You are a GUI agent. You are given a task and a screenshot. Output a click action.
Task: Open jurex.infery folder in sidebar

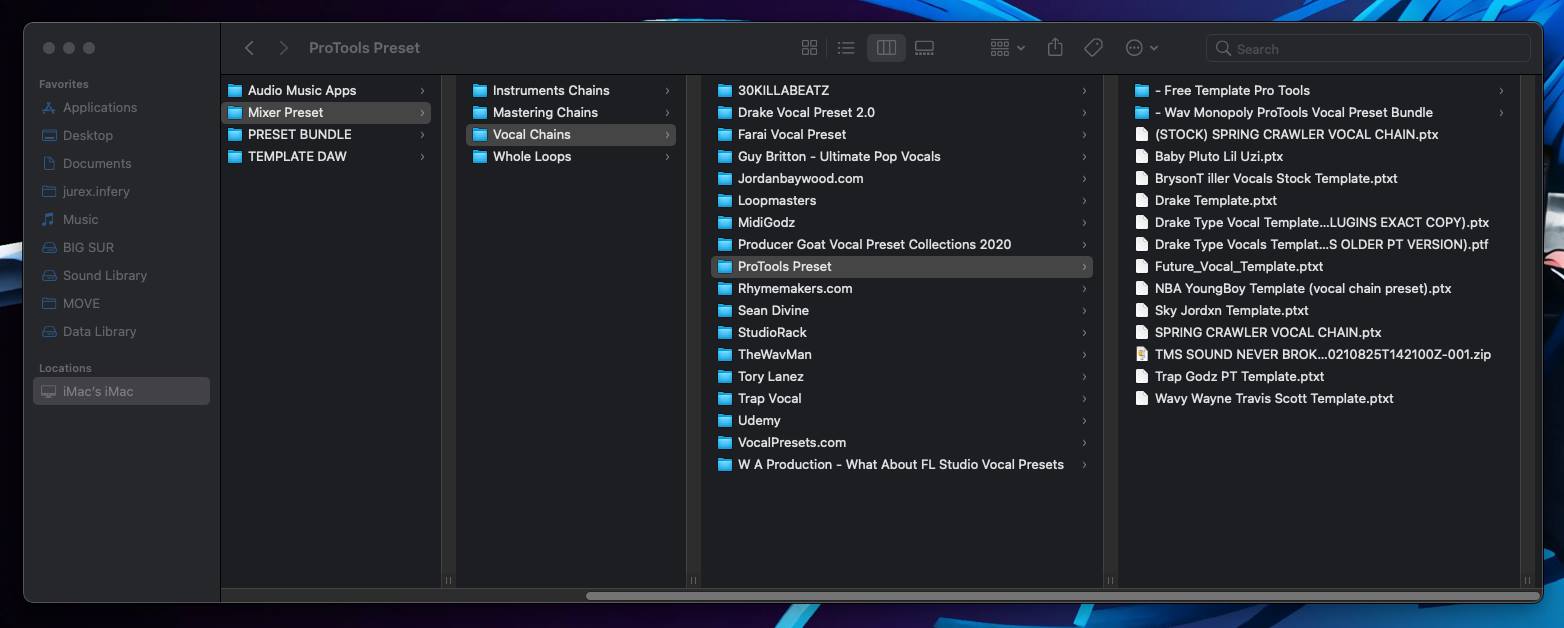coord(122,191)
